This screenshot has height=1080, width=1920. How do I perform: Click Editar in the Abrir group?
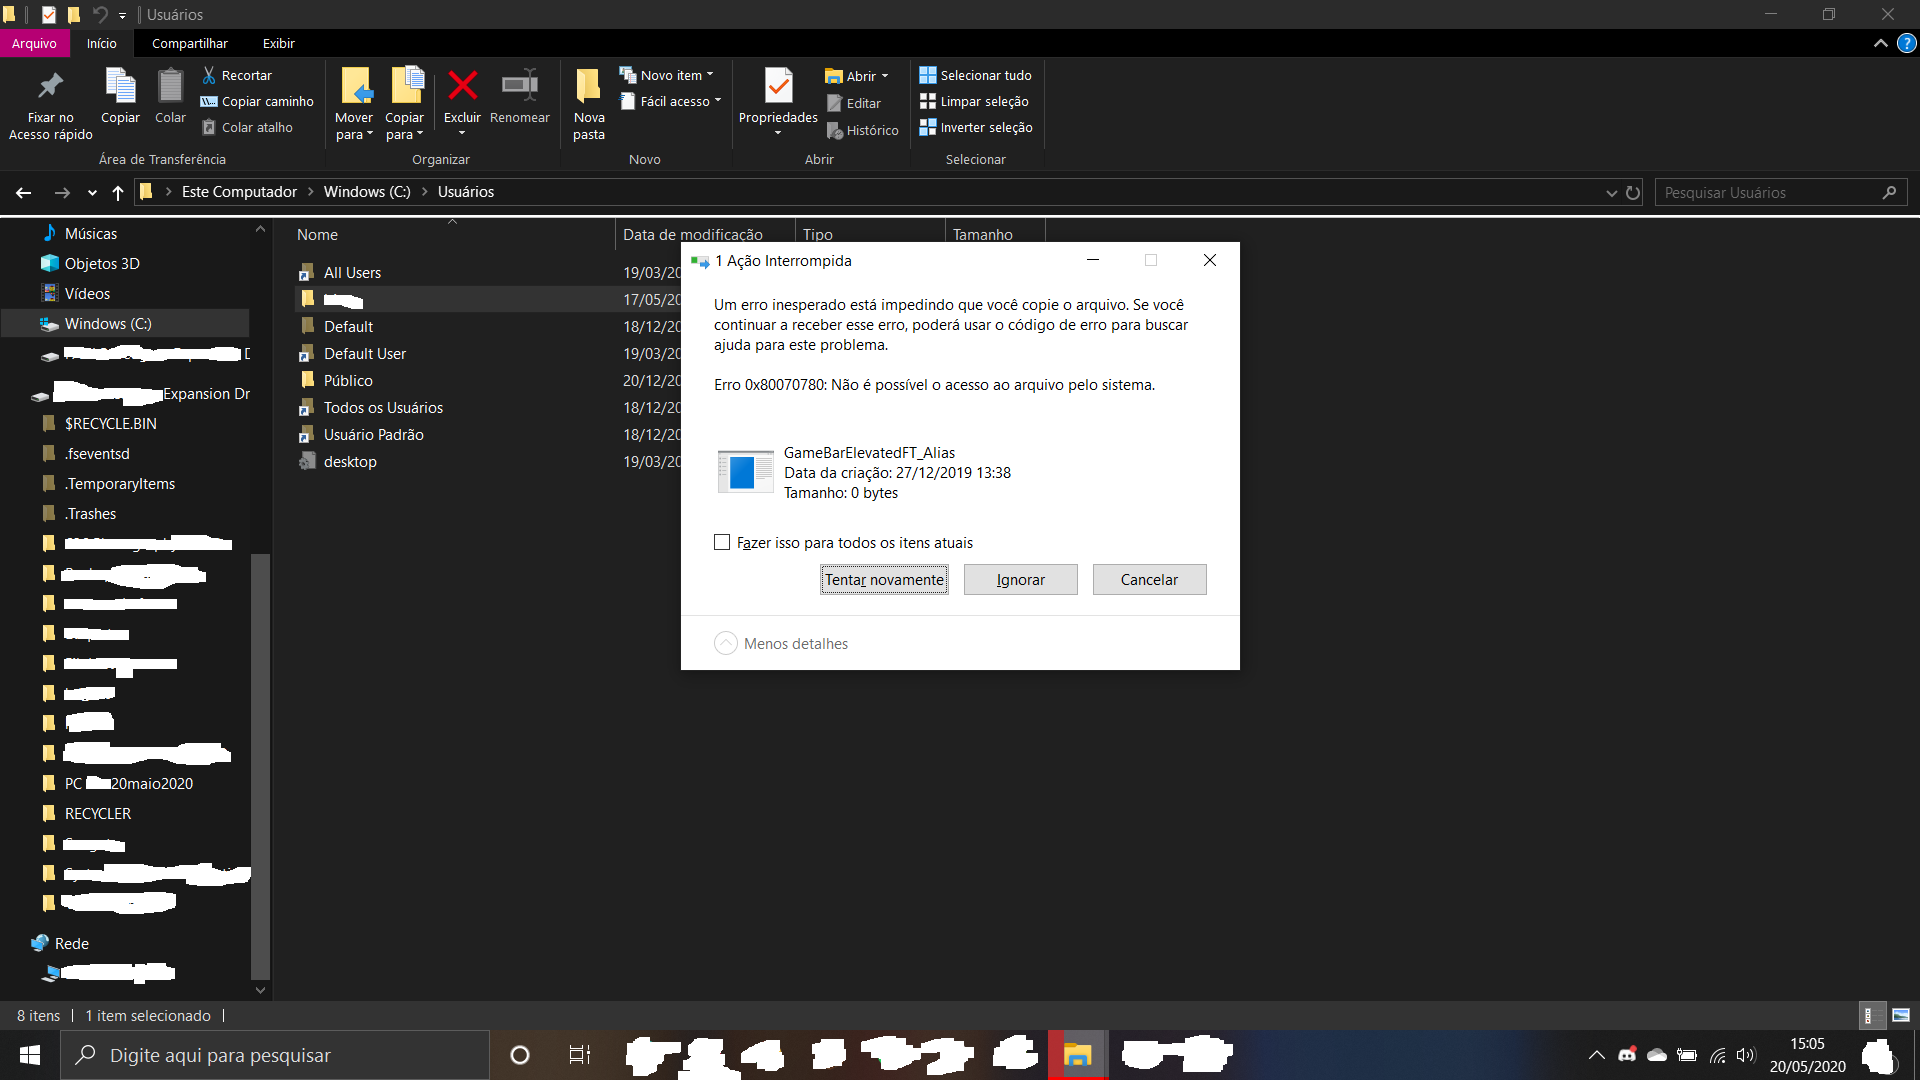[853, 103]
